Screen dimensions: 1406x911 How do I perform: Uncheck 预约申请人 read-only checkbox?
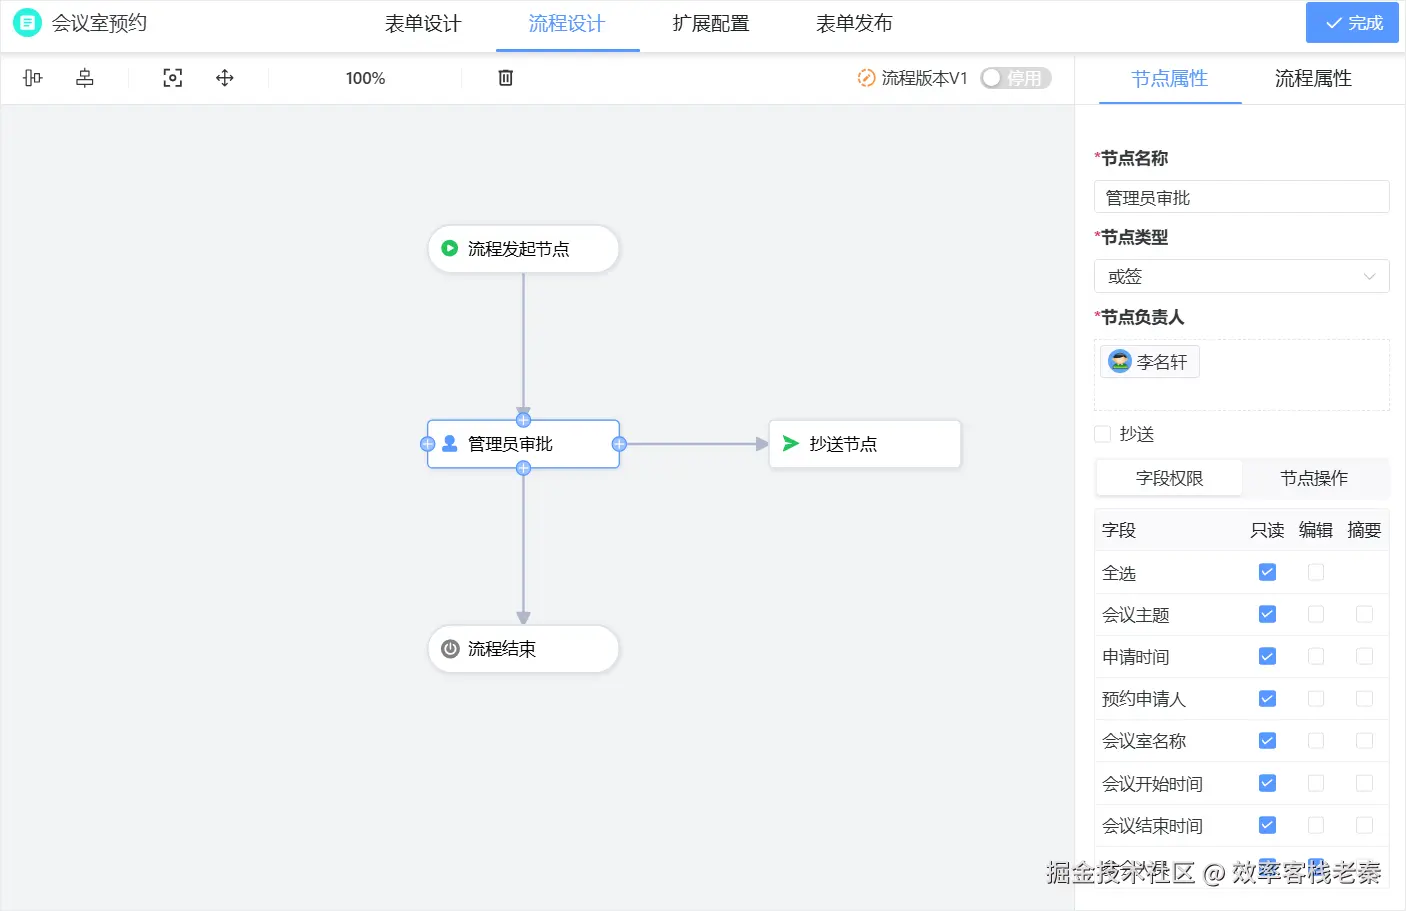1267,698
